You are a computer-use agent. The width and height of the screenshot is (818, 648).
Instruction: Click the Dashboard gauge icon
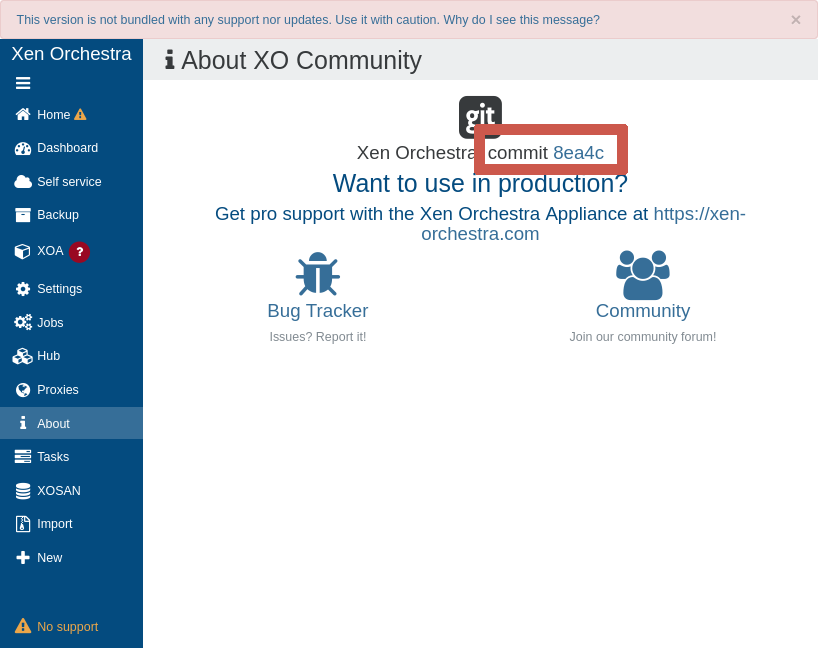23,148
